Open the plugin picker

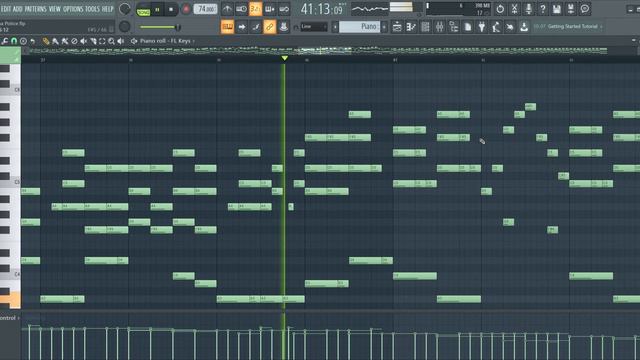(482, 27)
